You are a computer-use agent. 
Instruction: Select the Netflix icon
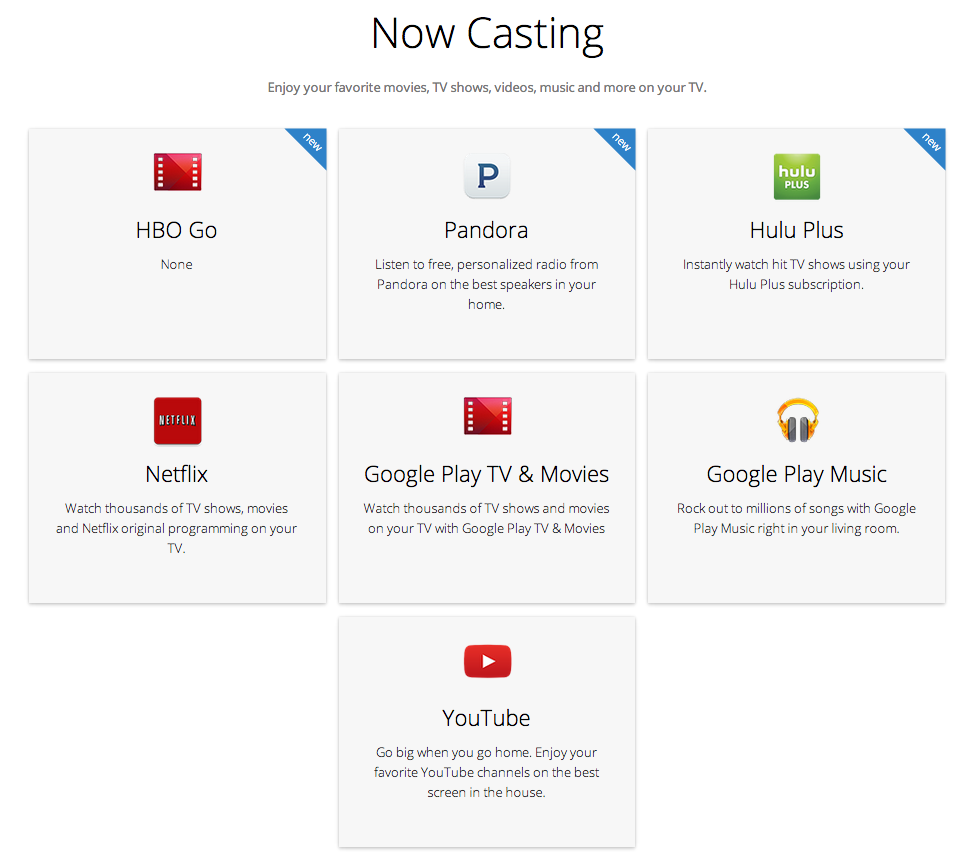pos(176,421)
